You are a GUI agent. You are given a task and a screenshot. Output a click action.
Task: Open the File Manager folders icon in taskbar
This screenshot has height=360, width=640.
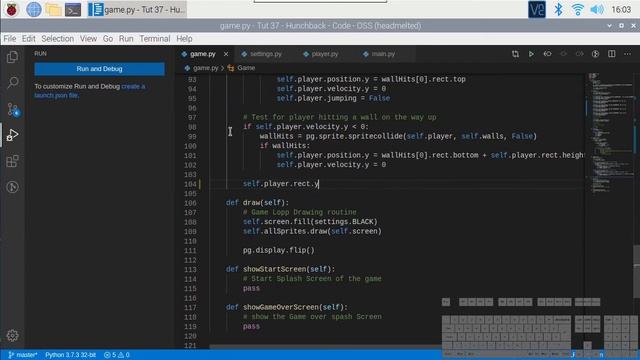pyautogui.click(x=53, y=9)
